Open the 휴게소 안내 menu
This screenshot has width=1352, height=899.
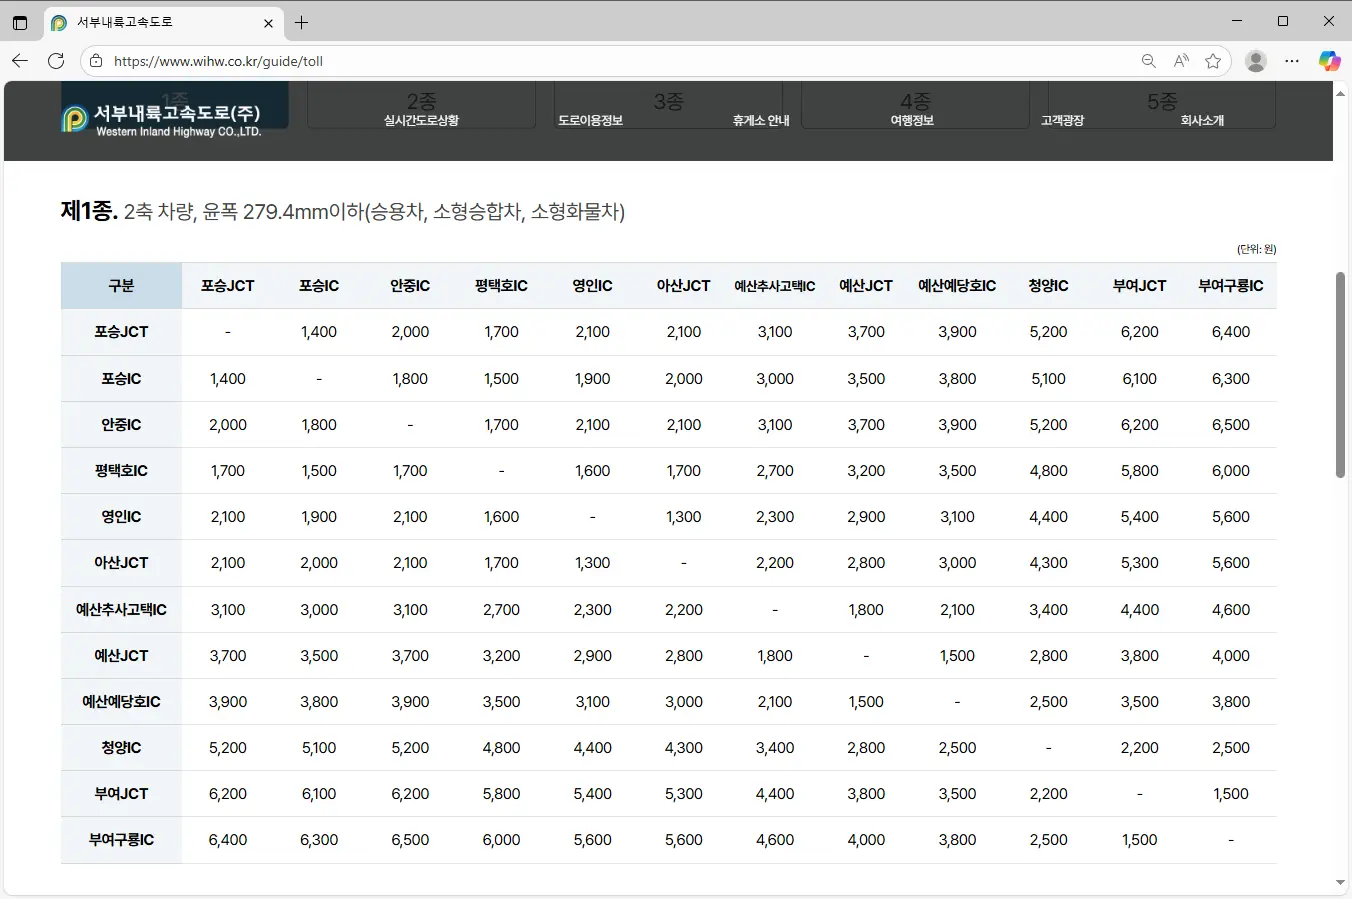pos(761,120)
